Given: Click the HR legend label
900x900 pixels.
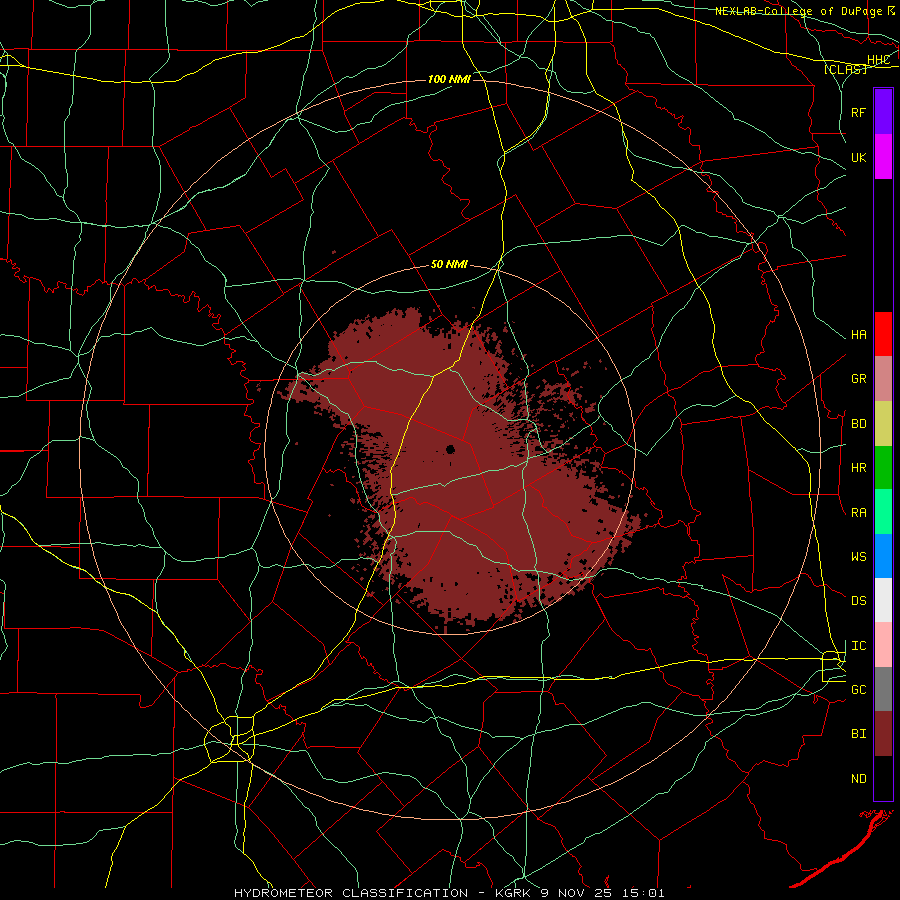Looking at the screenshot, I should click(859, 468).
